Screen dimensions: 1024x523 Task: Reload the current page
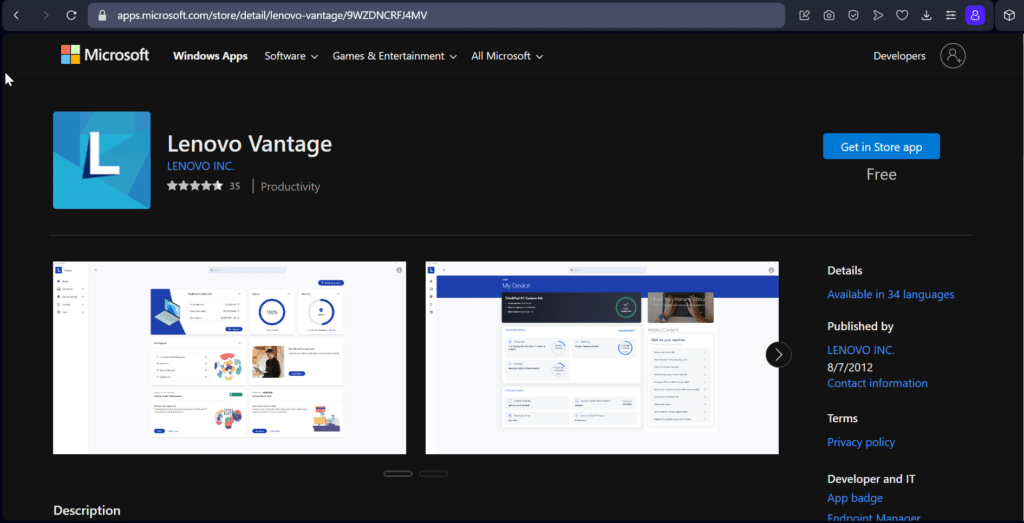pos(72,15)
